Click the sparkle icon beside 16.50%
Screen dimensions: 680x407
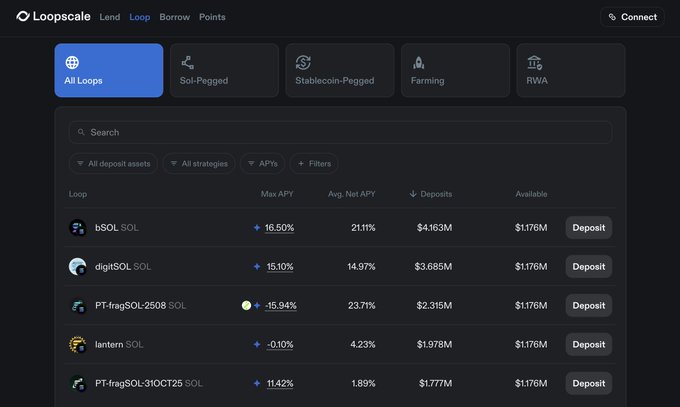click(x=257, y=227)
